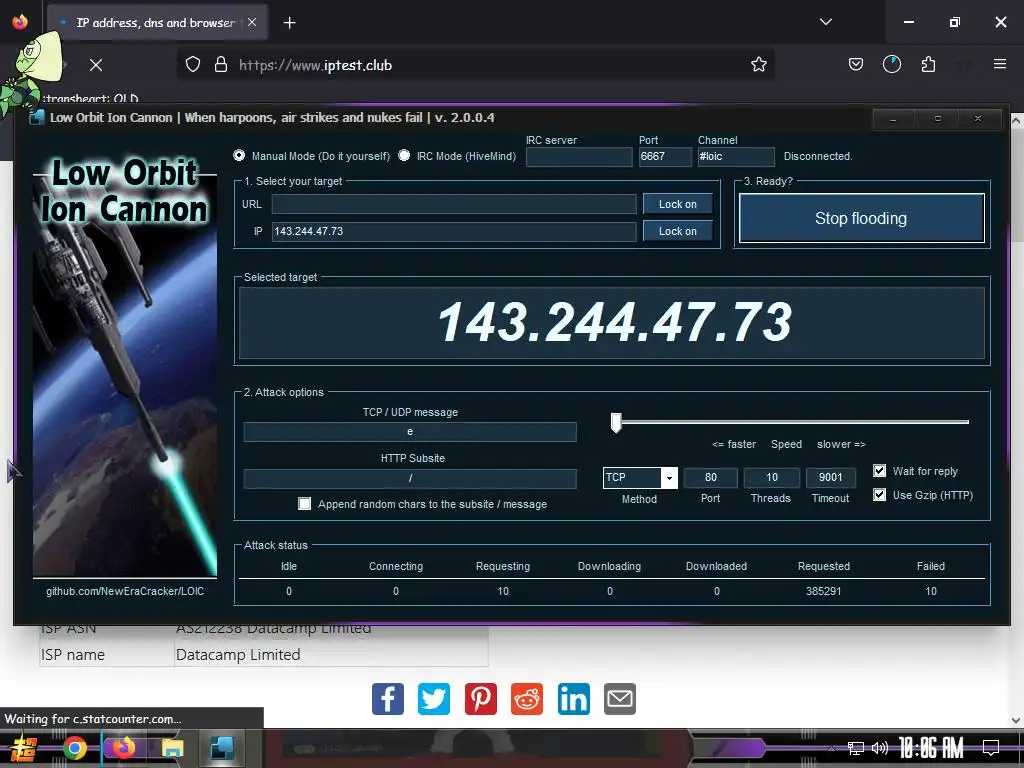Share the page on Facebook
Image resolution: width=1024 pixels, height=768 pixels.
388,699
